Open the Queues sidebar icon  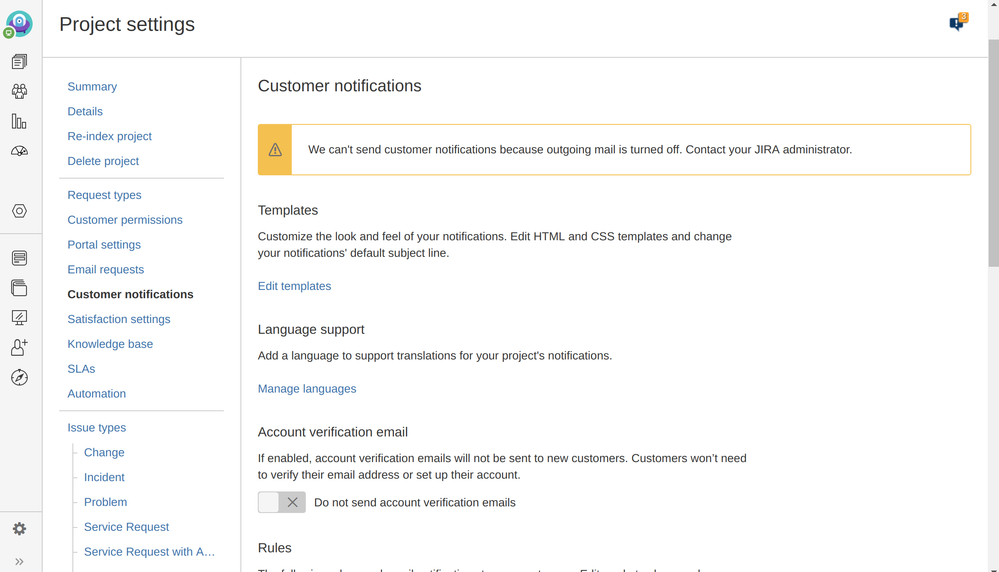(19, 62)
